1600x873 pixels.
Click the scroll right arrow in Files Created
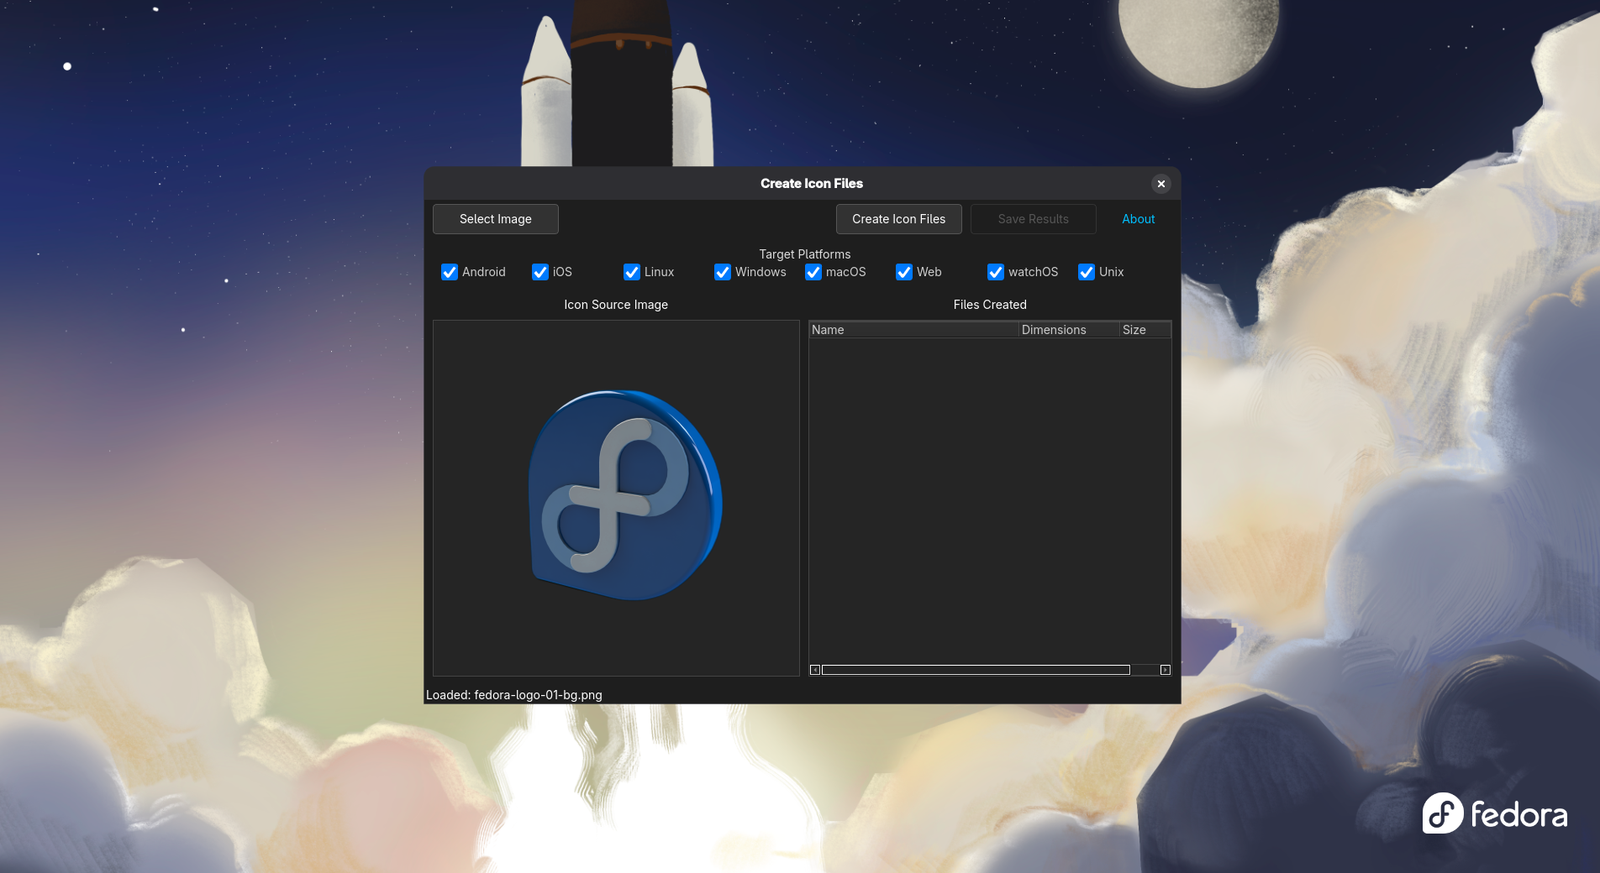click(1165, 670)
